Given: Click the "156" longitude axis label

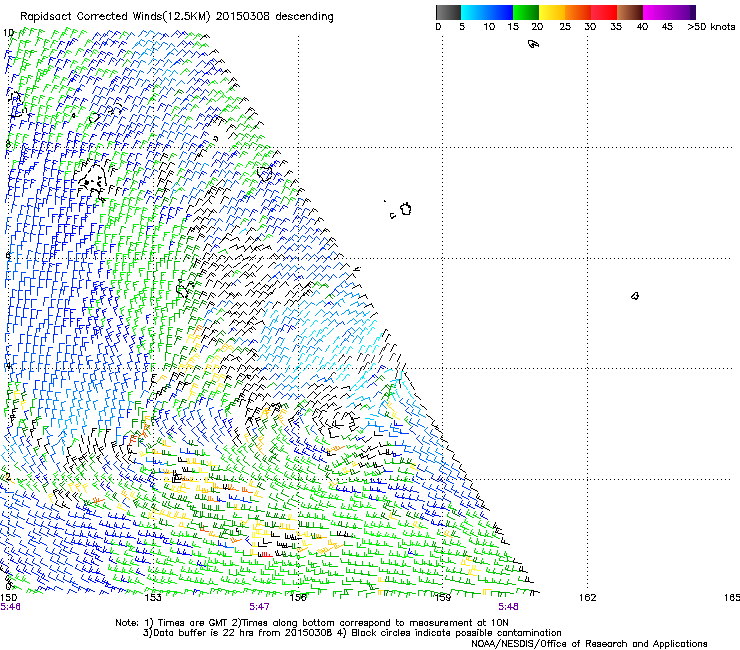Looking at the screenshot, I should pyautogui.click(x=298, y=598).
